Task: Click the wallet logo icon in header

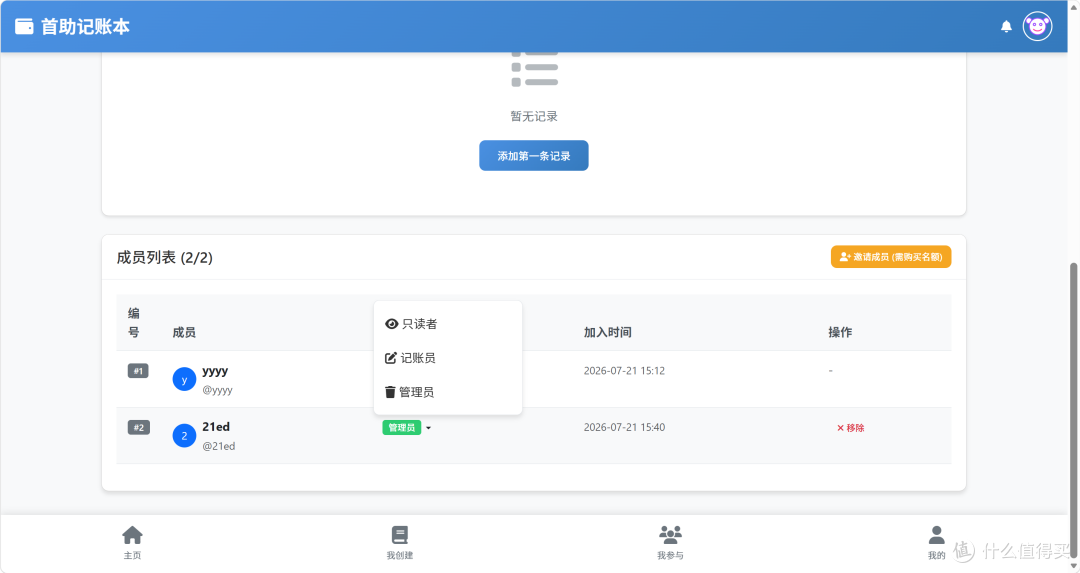Action: tap(24, 27)
